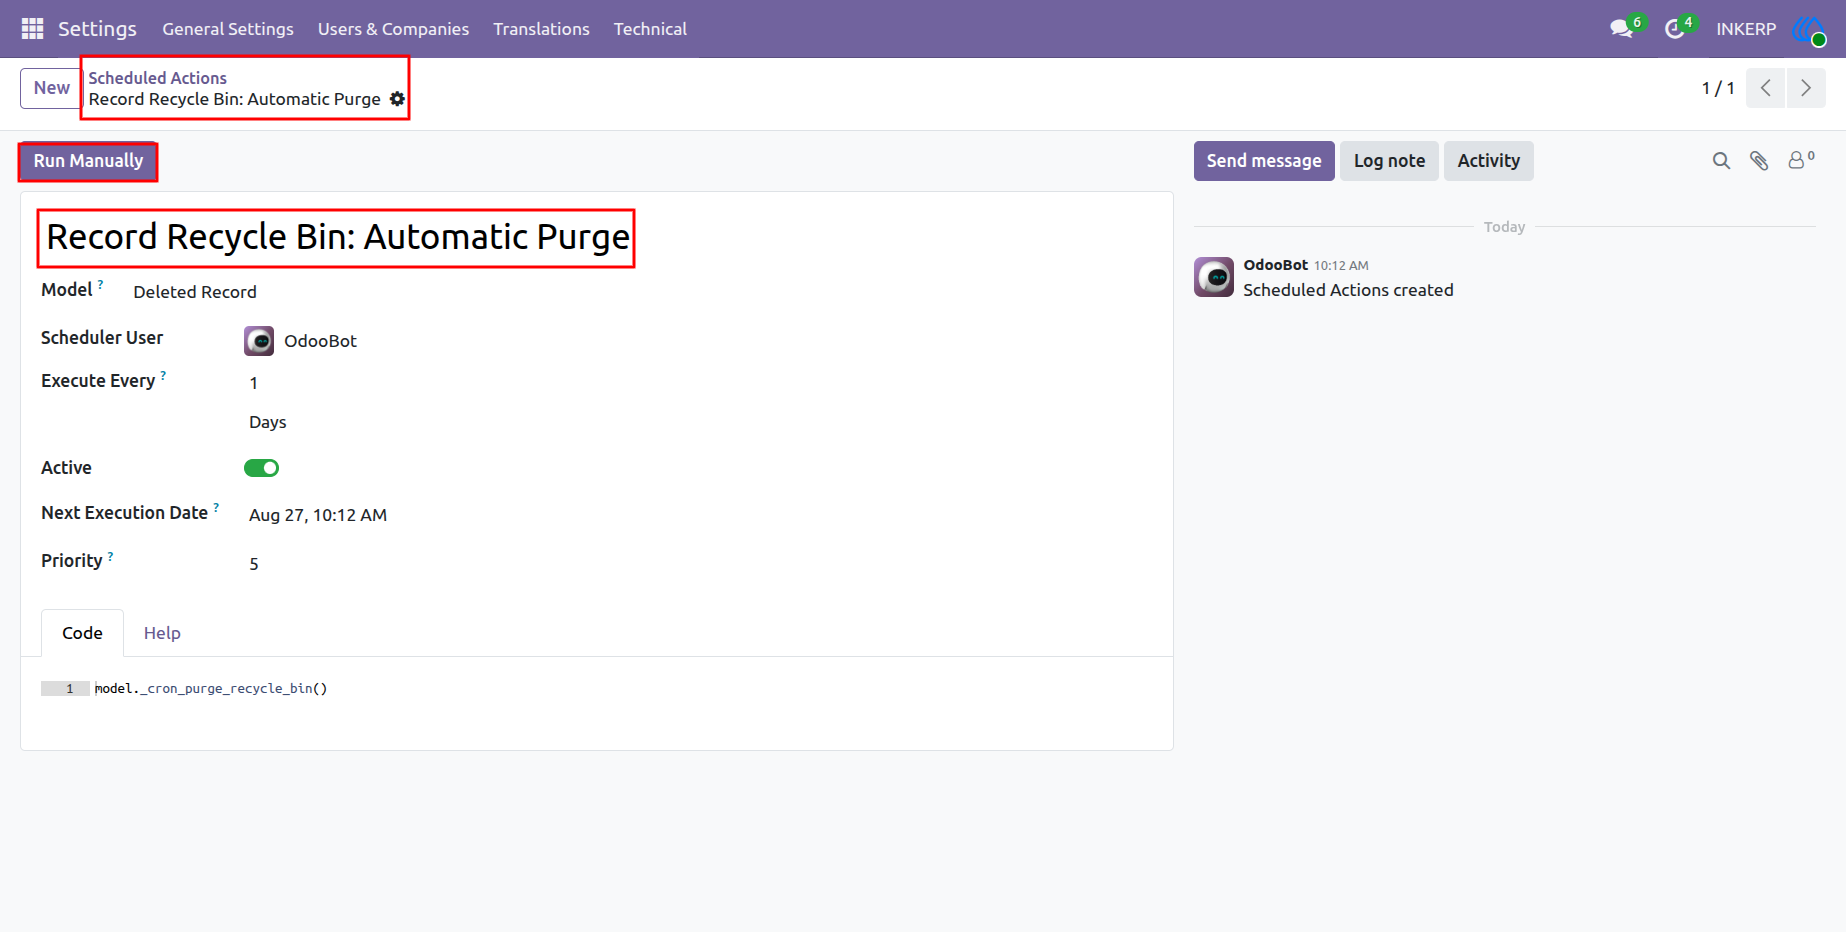Click the Model field help question mark
The image size is (1846, 932).
pos(101,284)
